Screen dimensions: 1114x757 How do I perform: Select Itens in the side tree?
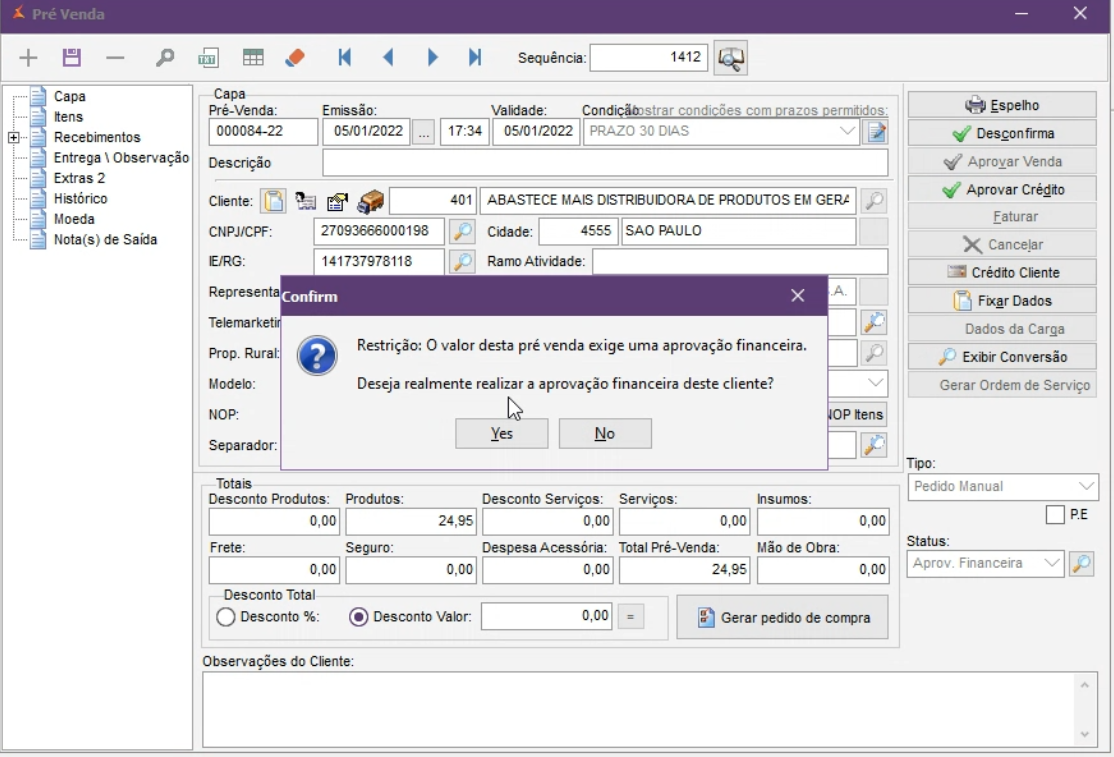[68, 117]
